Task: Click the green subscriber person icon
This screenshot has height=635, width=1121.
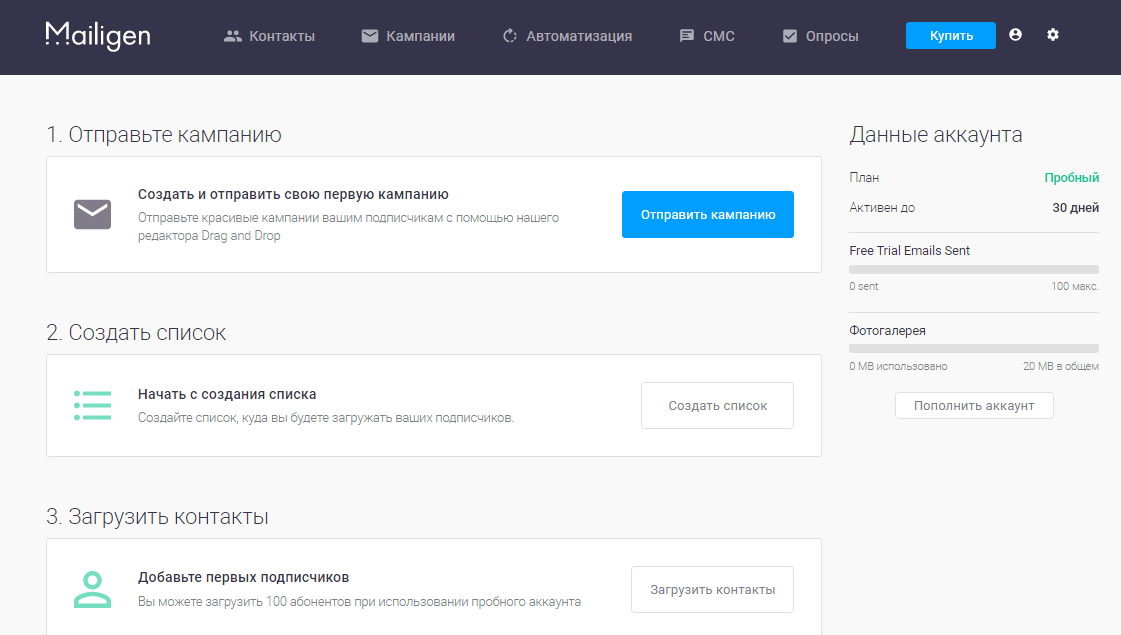Action: click(92, 589)
